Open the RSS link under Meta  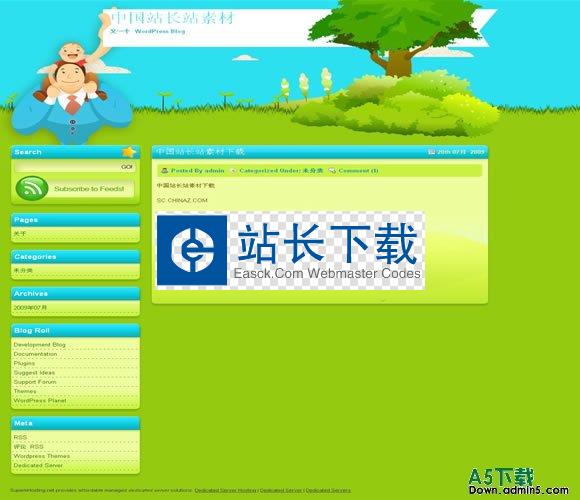[20, 438]
